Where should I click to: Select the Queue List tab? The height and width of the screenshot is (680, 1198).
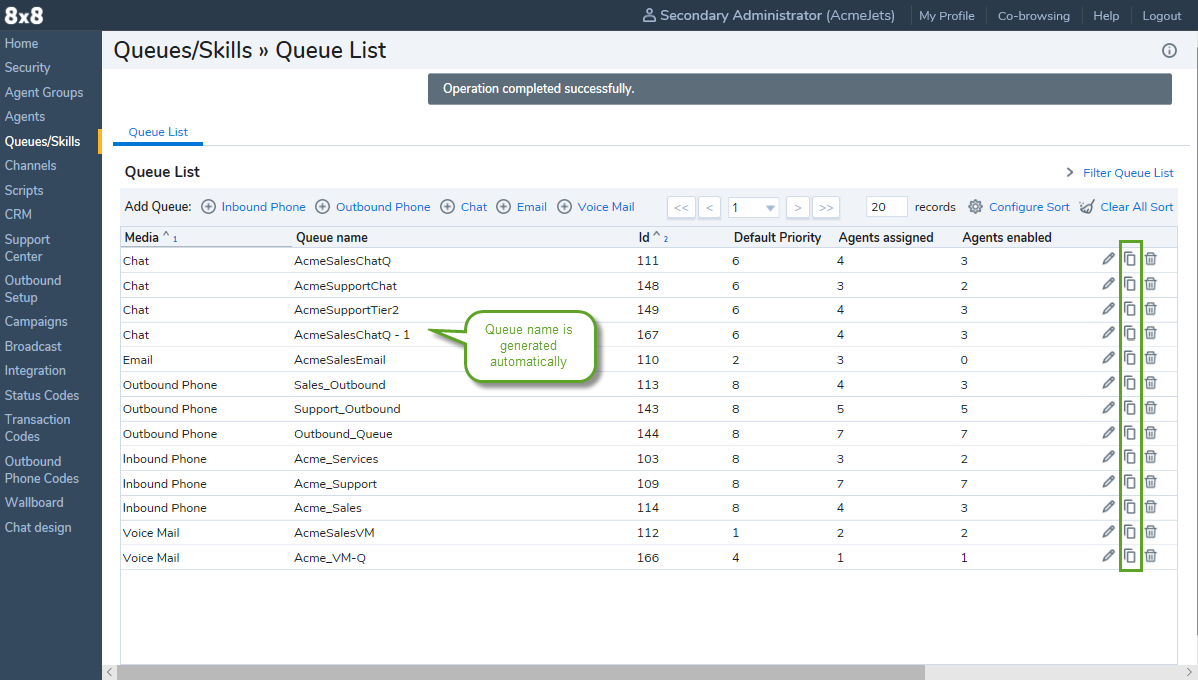coord(158,131)
